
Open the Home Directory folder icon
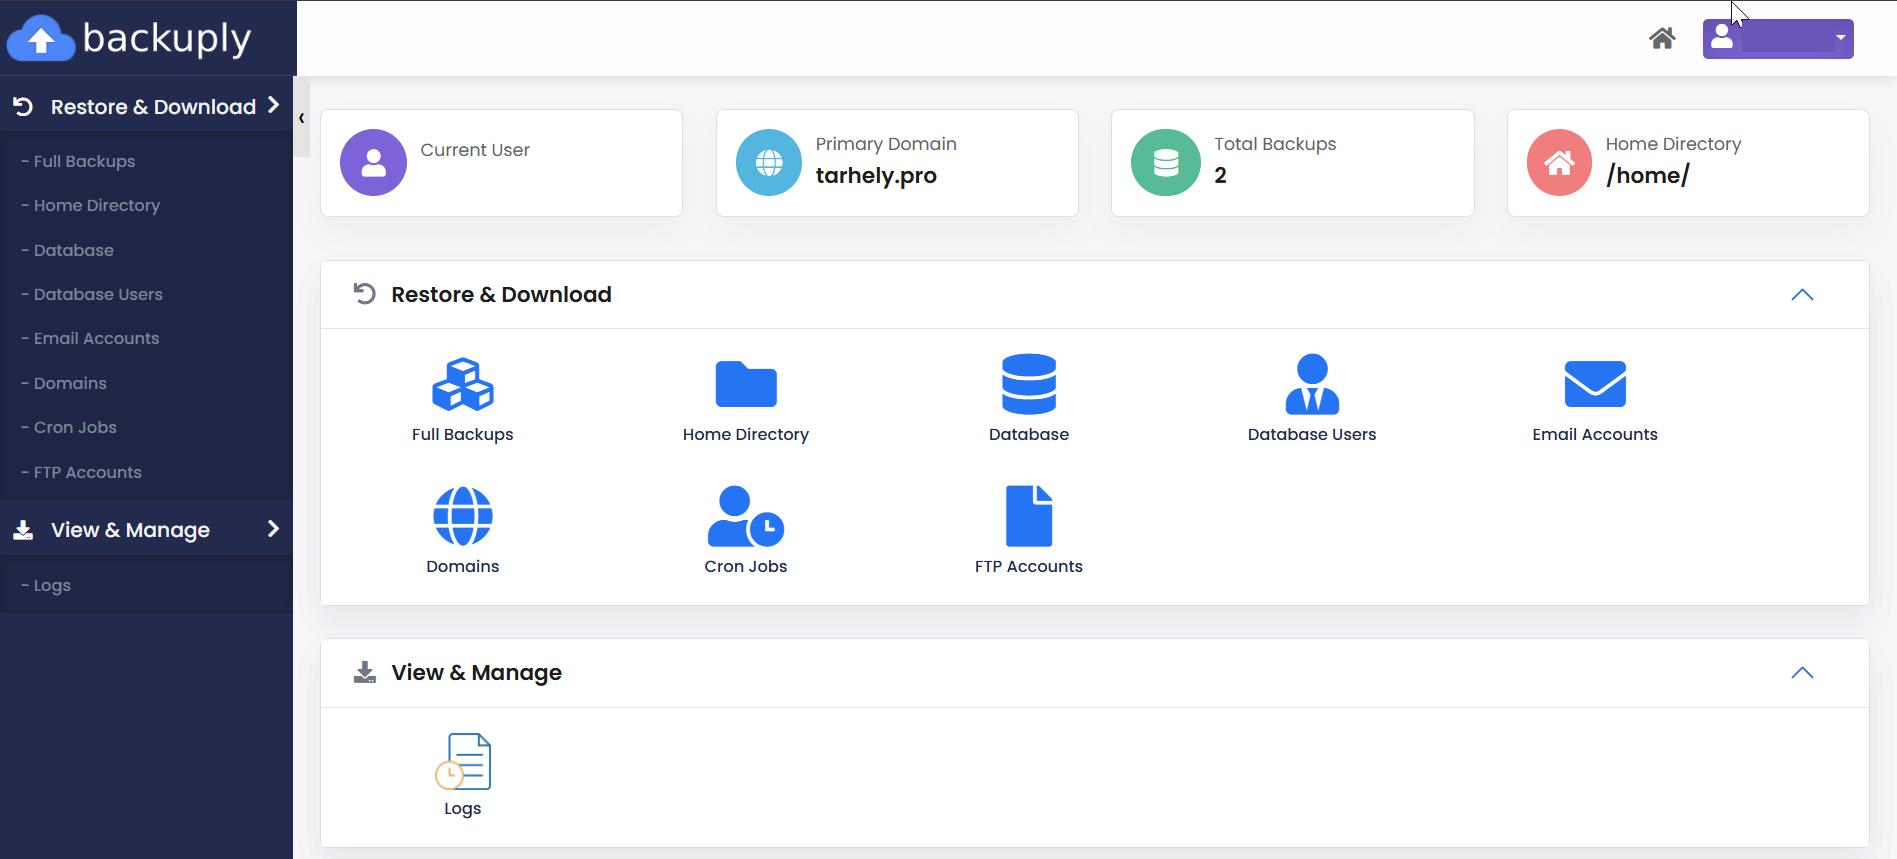coord(746,384)
